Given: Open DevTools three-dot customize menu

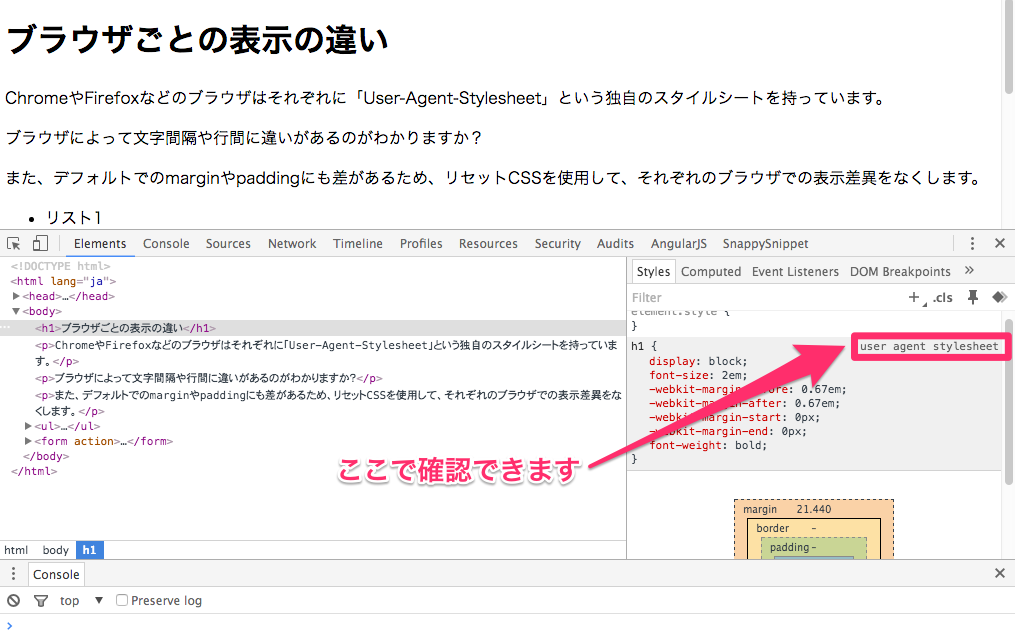Looking at the screenshot, I should [x=971, y=243].
